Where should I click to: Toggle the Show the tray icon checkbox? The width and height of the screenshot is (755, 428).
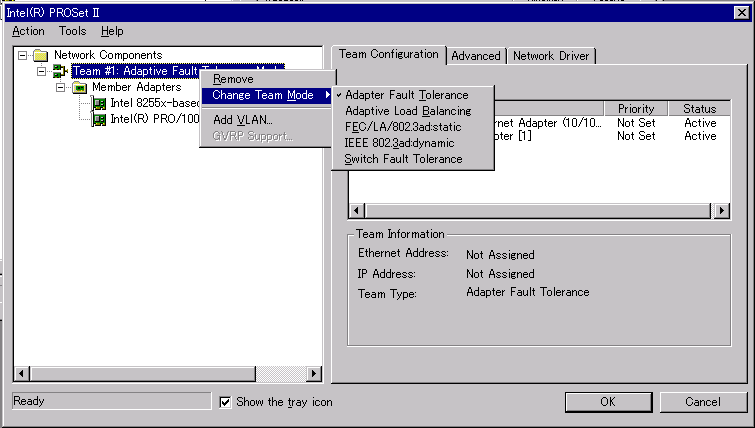coord(225,402)
